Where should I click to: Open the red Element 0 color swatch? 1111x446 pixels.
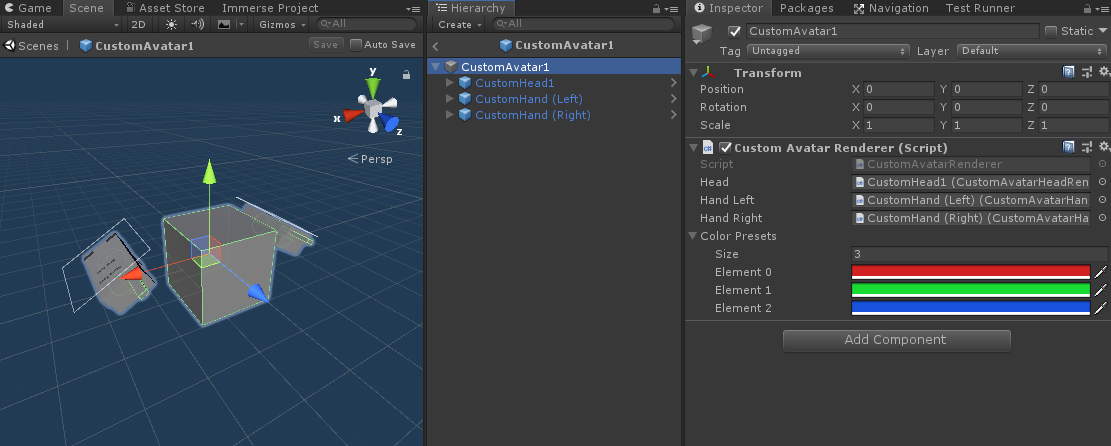coord(970,272)
